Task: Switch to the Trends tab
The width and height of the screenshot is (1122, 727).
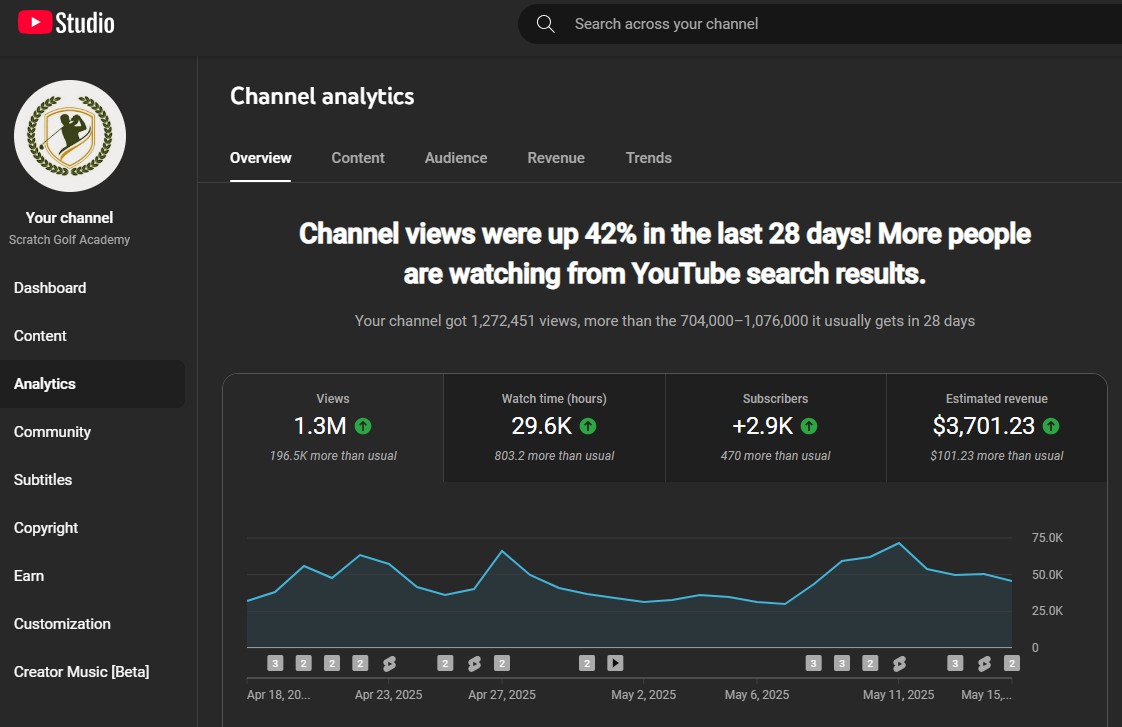Action: pos(648,157)
